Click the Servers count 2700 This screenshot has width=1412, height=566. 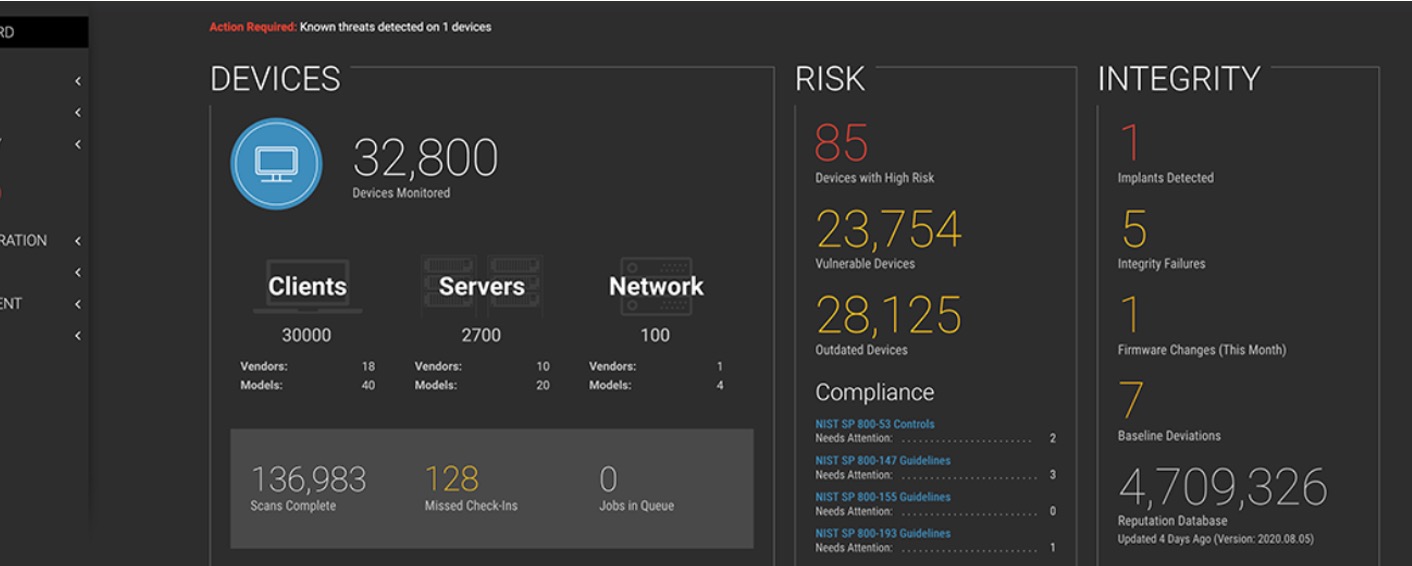point(481,335)
